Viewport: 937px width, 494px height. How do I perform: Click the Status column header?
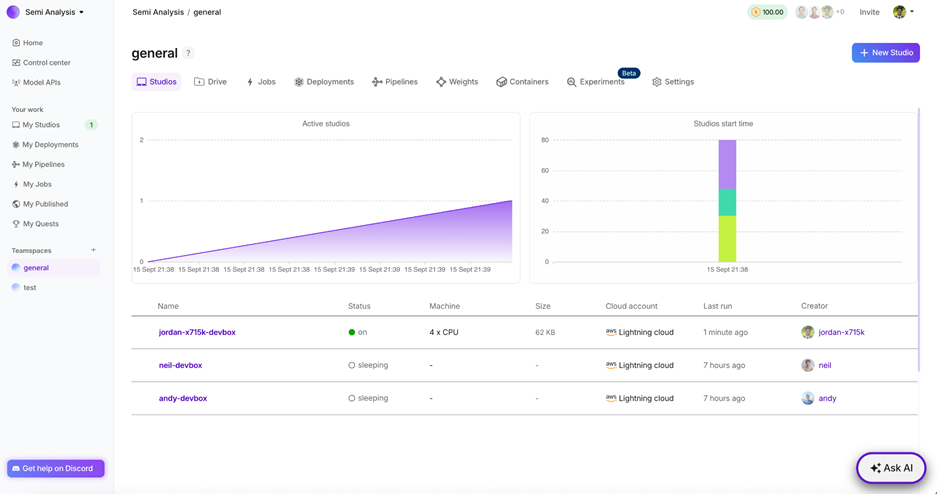click(x=359, y=306)
